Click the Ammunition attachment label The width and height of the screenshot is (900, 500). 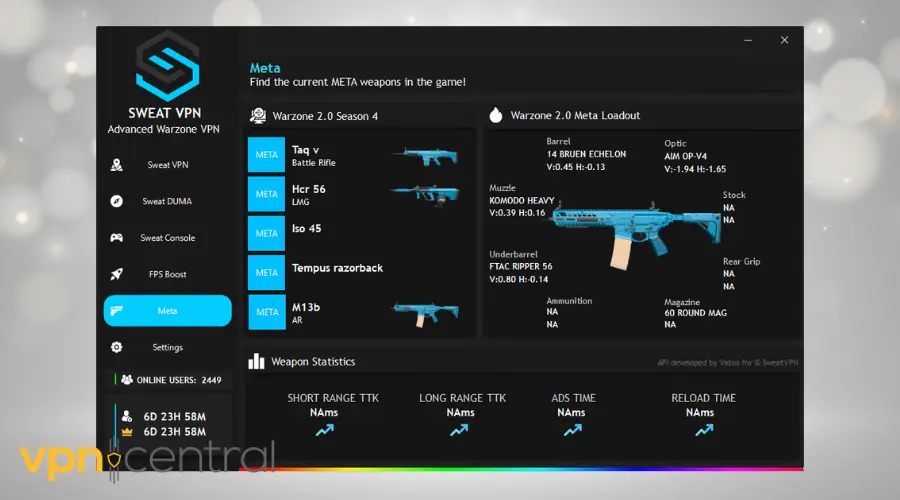click(569, 301)
